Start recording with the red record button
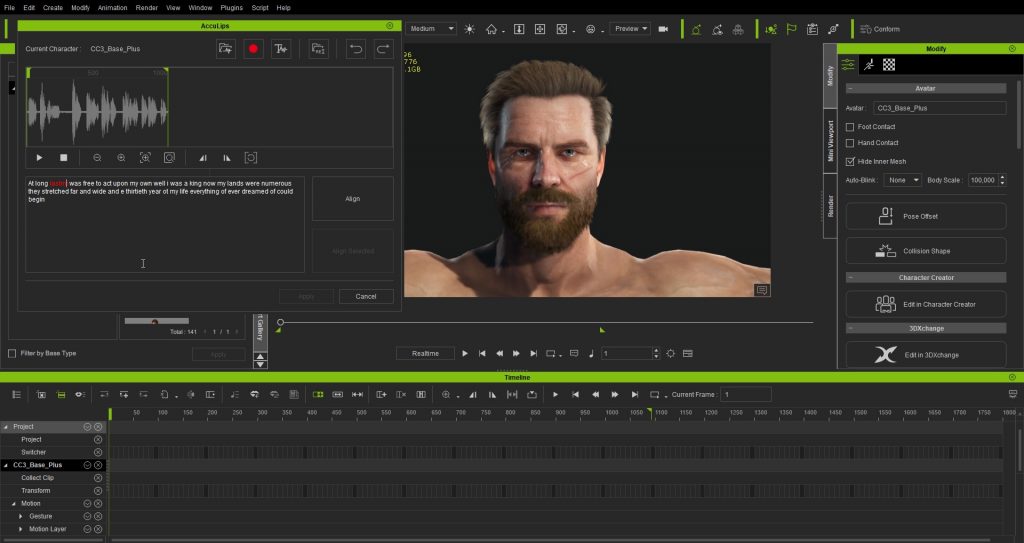 [253, 49]
